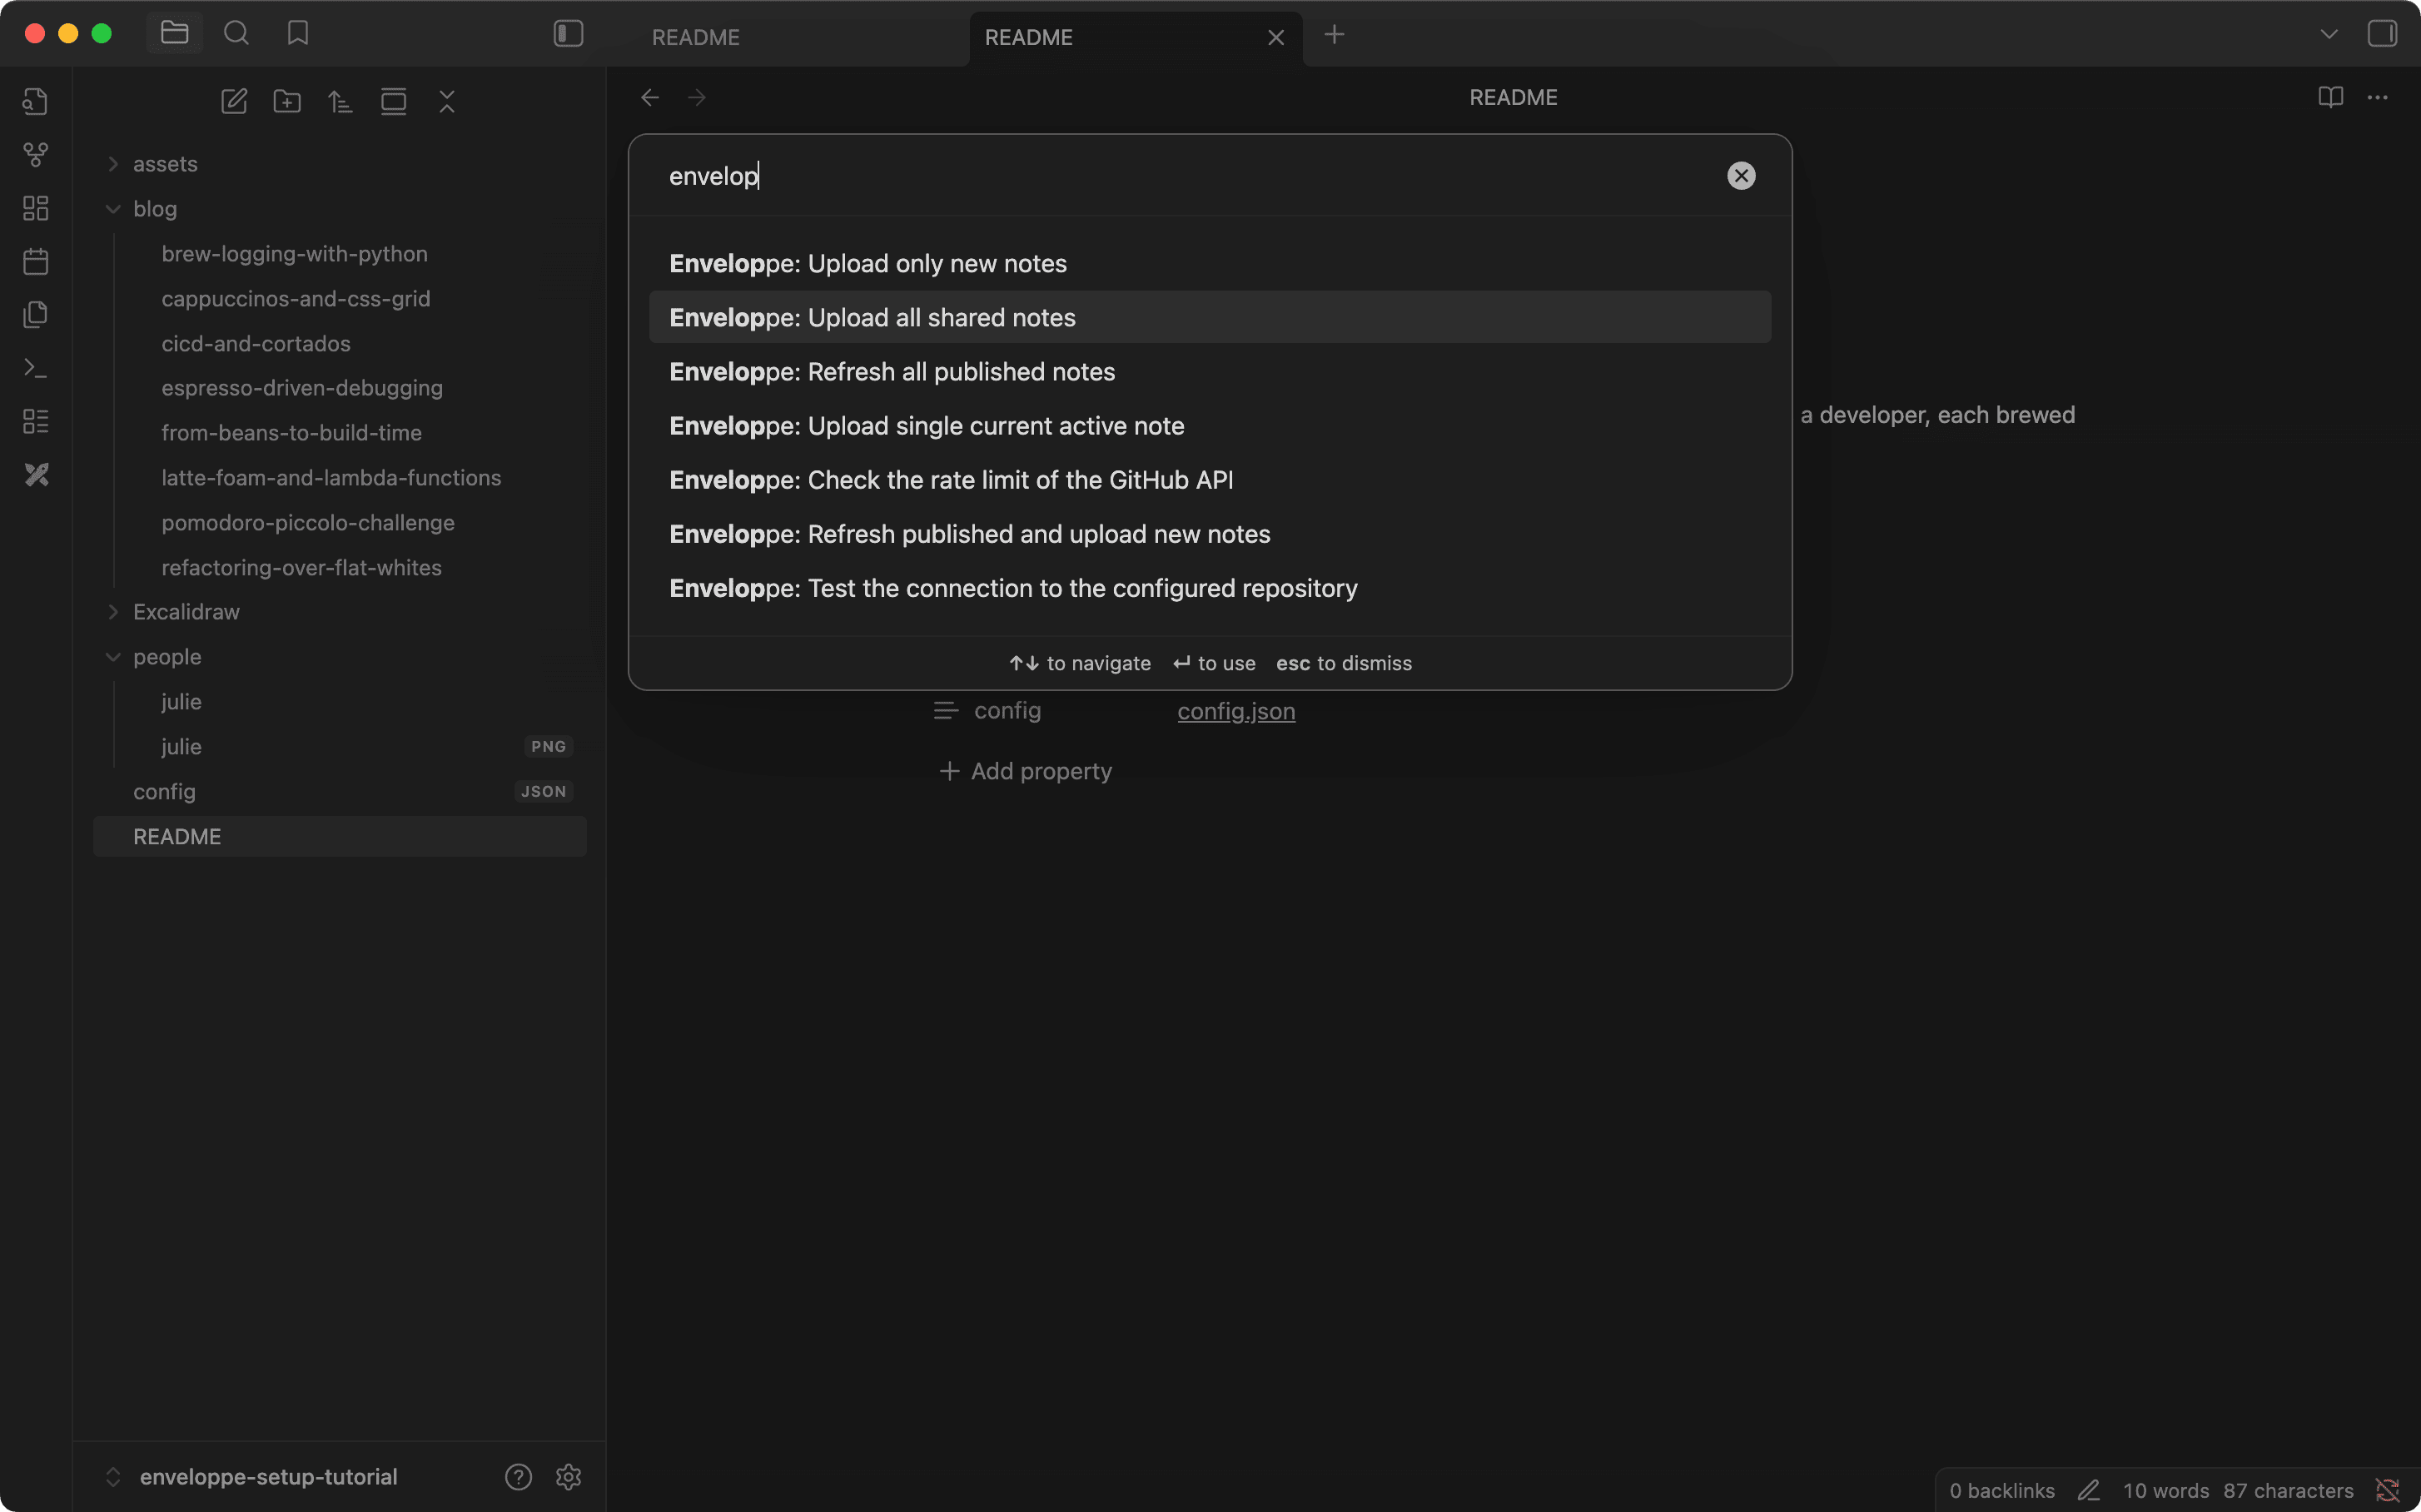Create a new canvas via ribbon icon
The height and width of the screenshot is (1512, 2421).
(36, 208)
